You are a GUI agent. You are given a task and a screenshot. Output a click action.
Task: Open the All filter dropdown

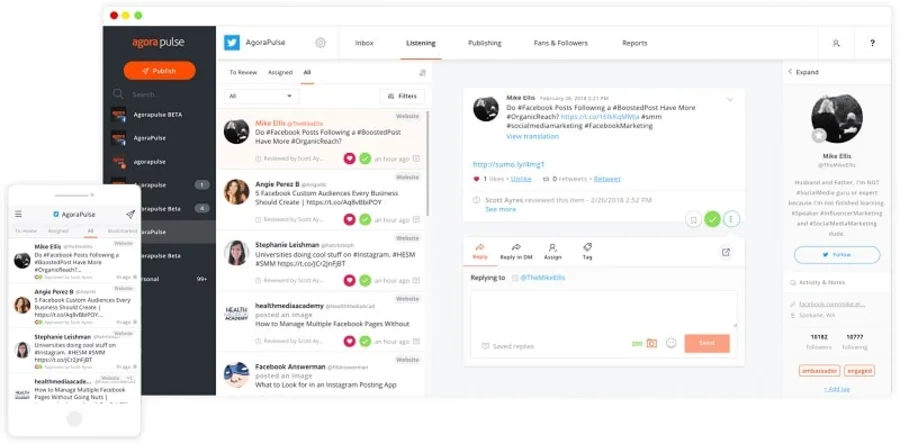coord(262,96)
